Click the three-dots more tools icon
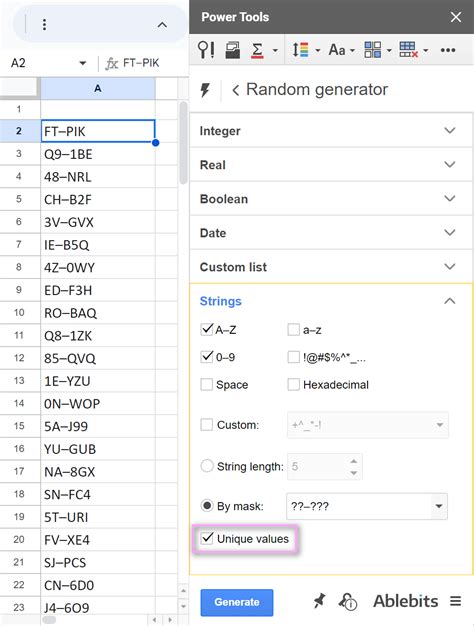474x626 pixels. pyautogui.click(x=448, y=50)
